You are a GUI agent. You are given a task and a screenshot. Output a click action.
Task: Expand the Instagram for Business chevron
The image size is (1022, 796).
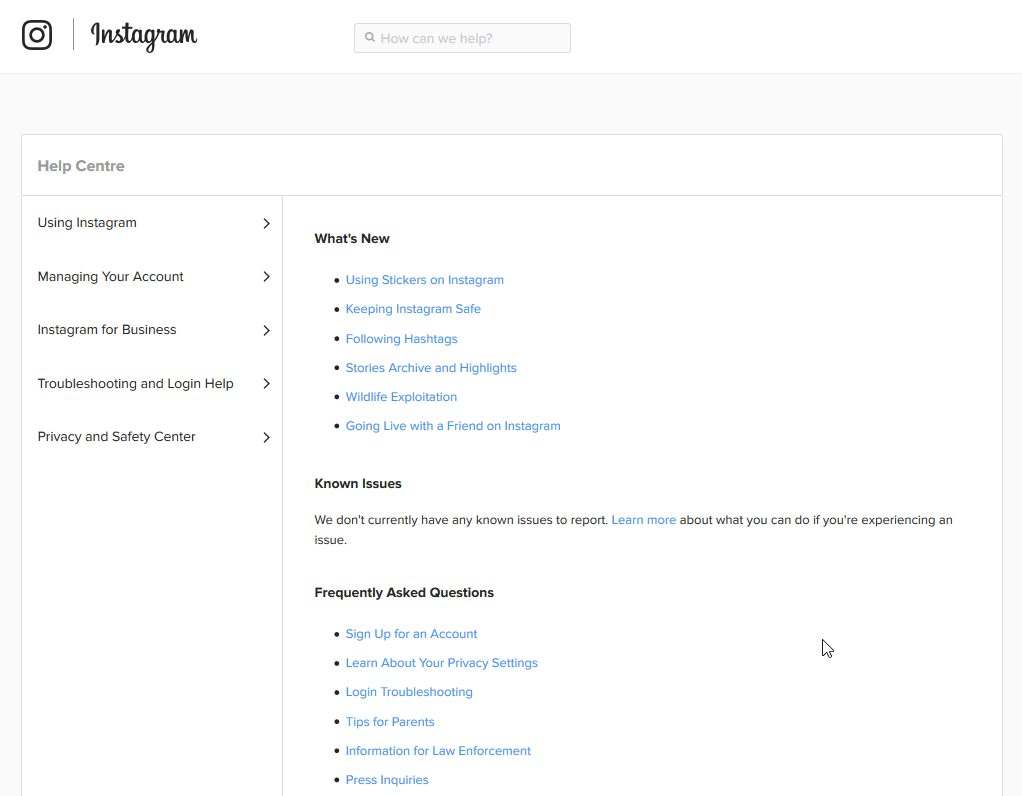coord(266,330)
